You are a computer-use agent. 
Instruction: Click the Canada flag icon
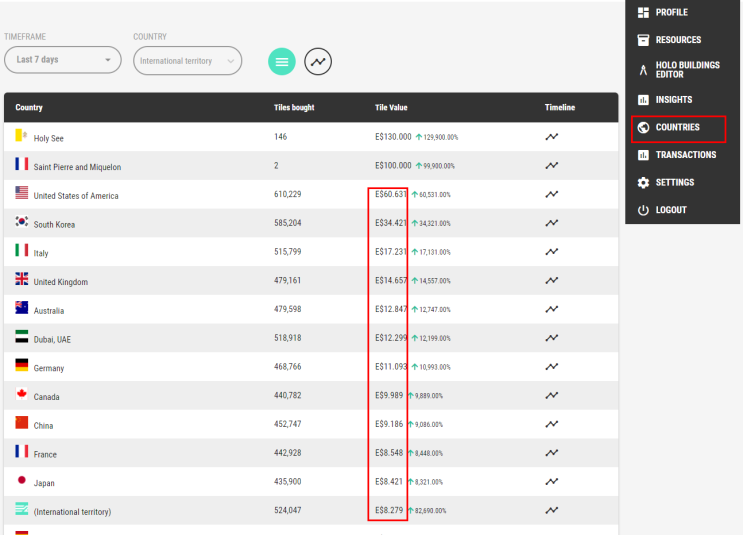pos(21,394)
